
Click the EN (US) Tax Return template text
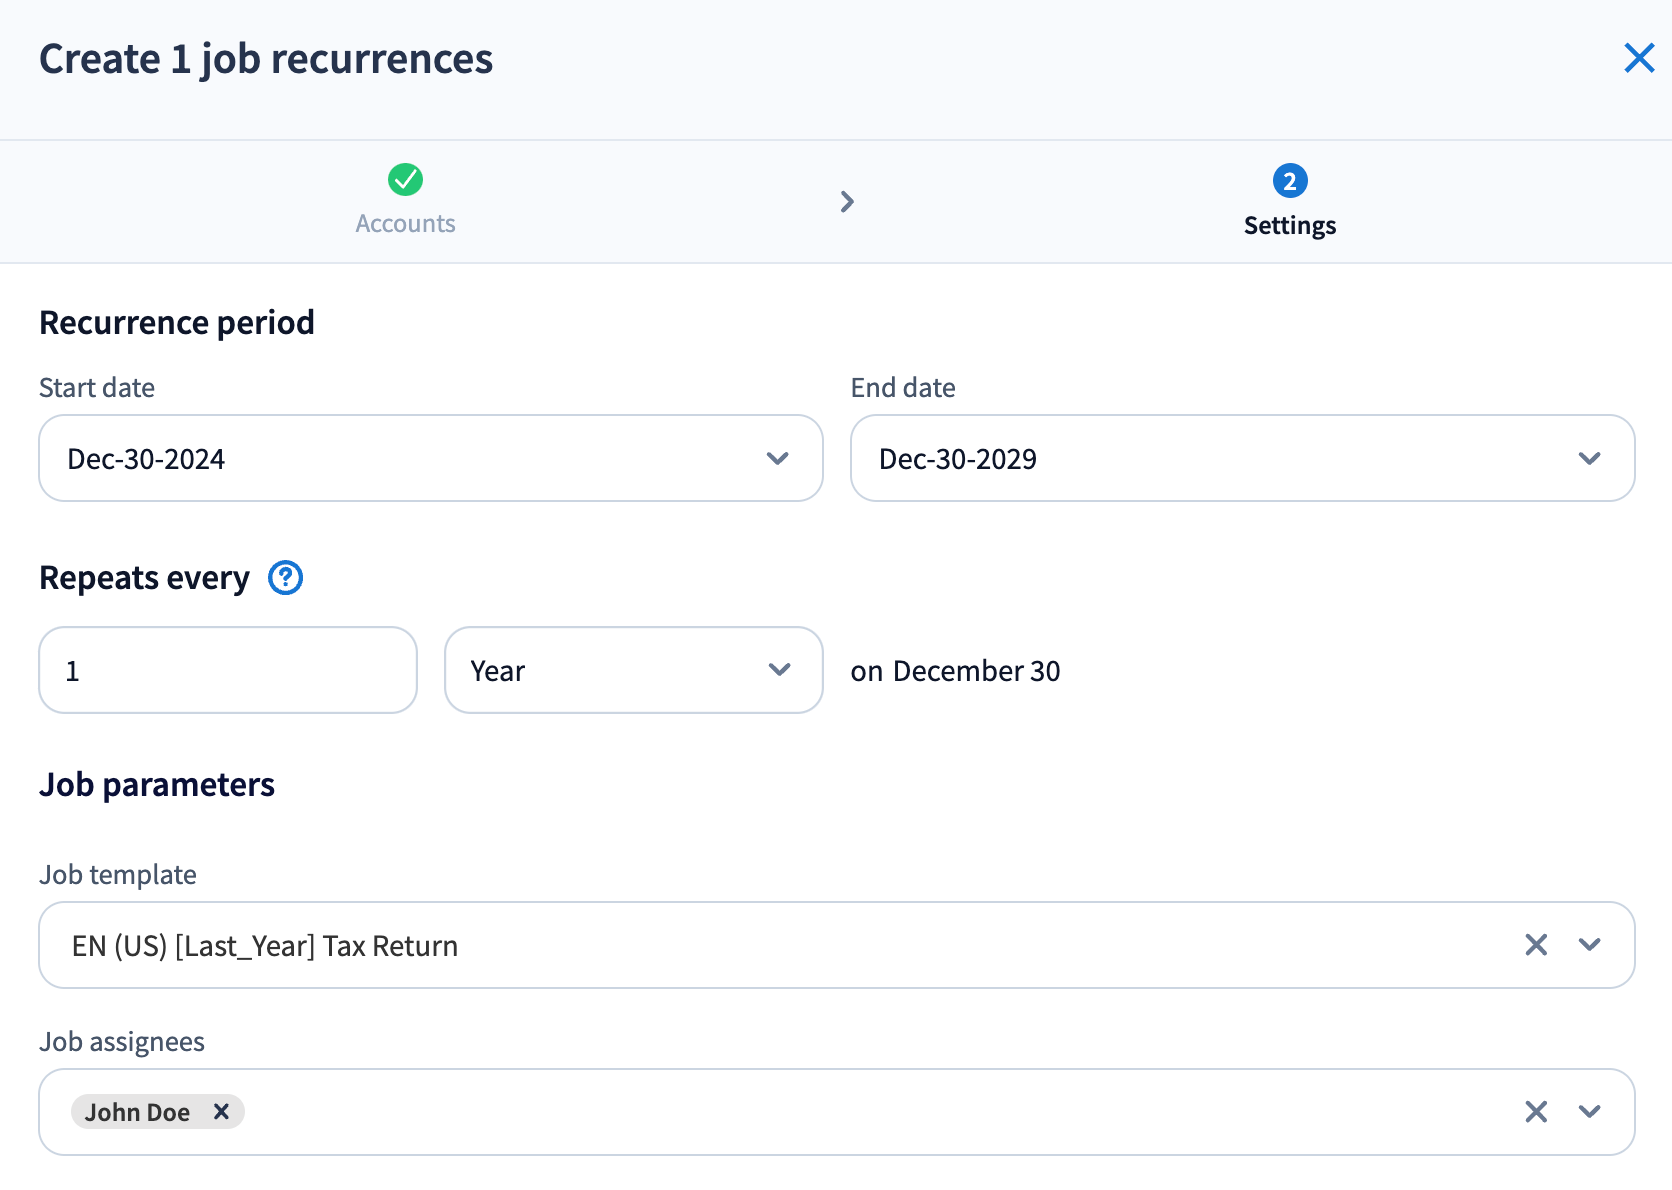(265, 946)
